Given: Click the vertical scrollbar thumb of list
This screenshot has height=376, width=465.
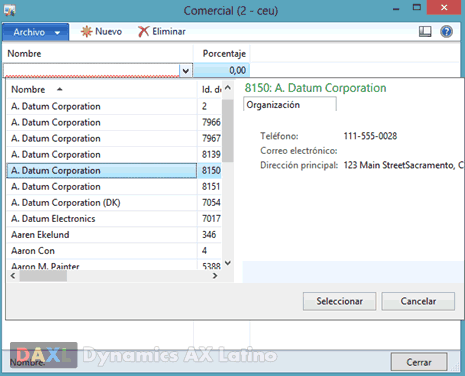Looking at the screenshot, I should (x=228, y=131).
